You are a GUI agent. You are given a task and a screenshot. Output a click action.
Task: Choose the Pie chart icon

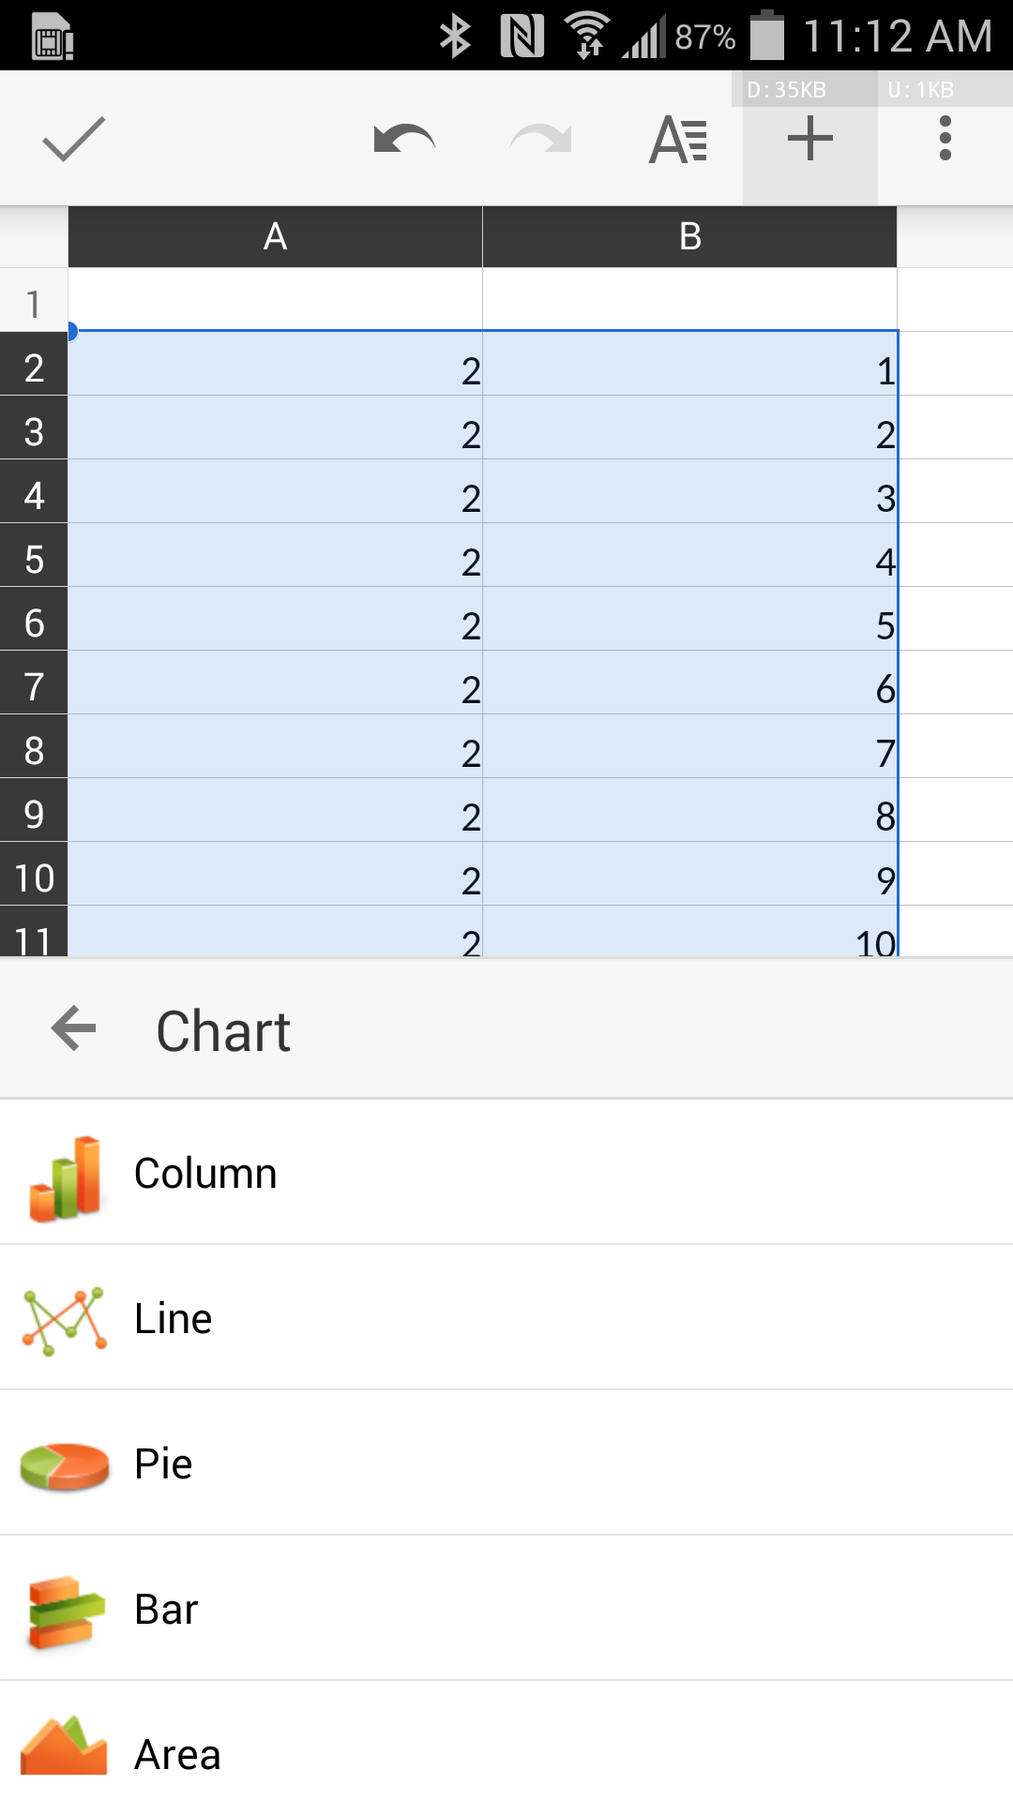63,1463
